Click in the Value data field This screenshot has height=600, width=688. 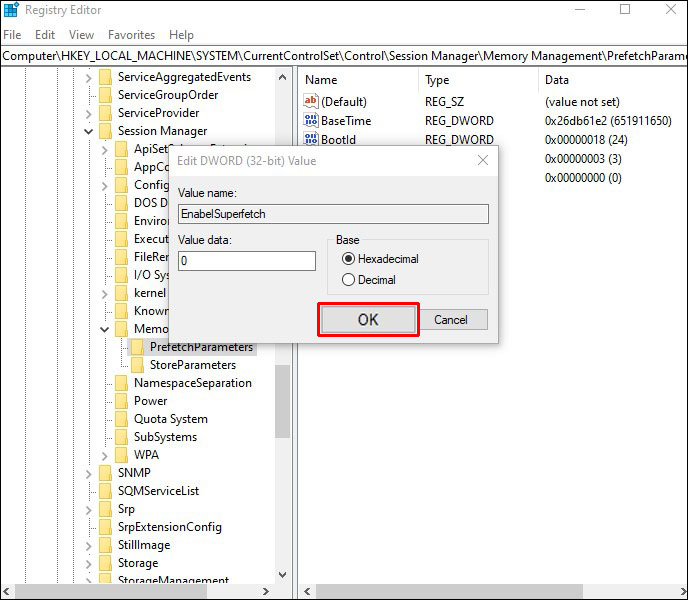pos(247,261)
